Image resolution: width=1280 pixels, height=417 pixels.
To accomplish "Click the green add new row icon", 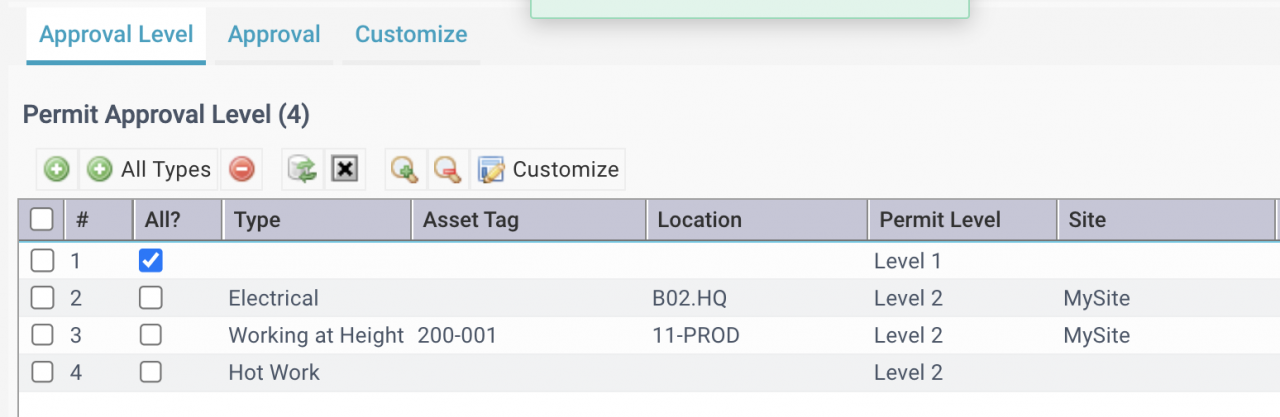I will 57,170.
